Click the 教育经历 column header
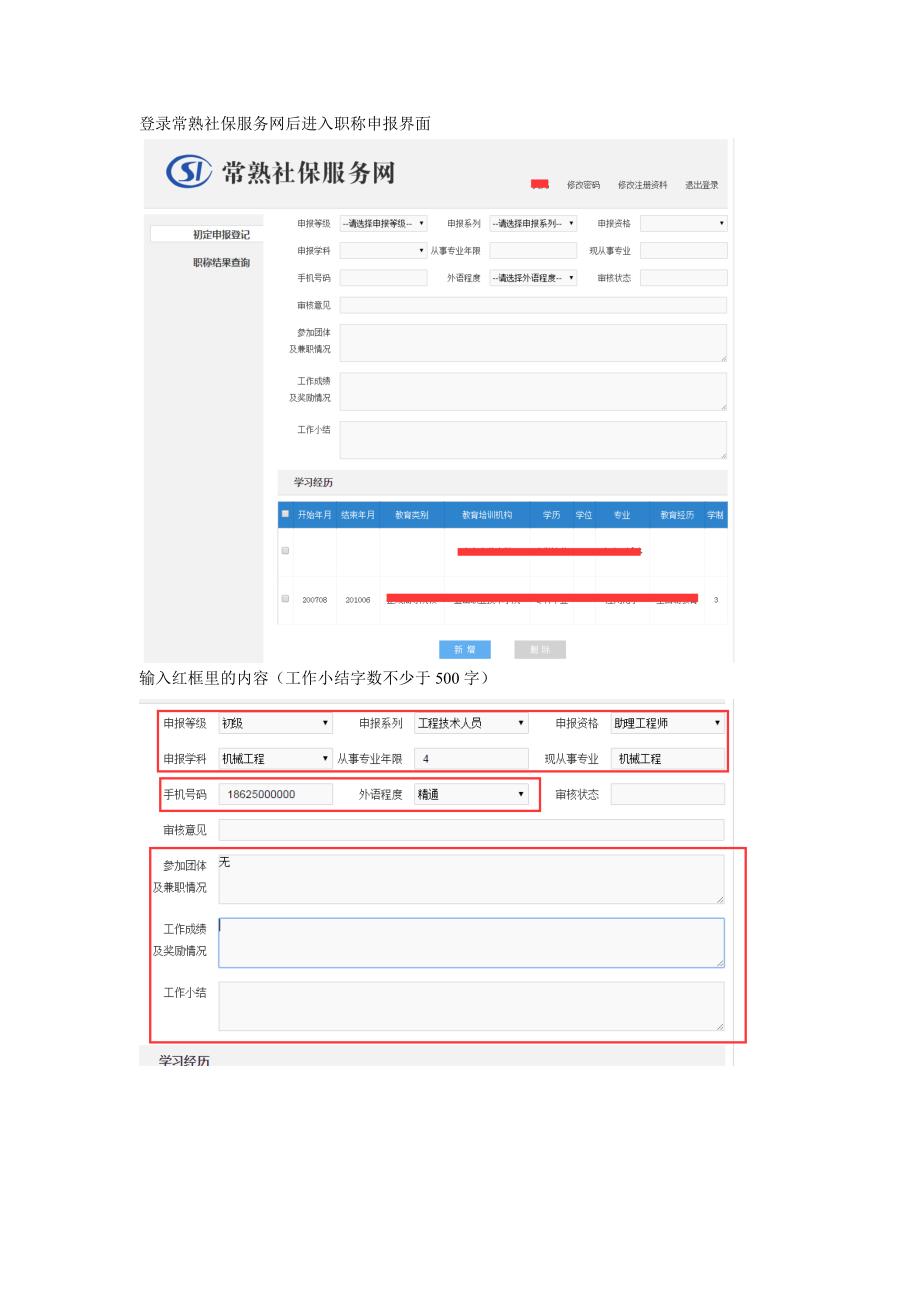Screen dimensions: 920x1302 tap(677, 515)
